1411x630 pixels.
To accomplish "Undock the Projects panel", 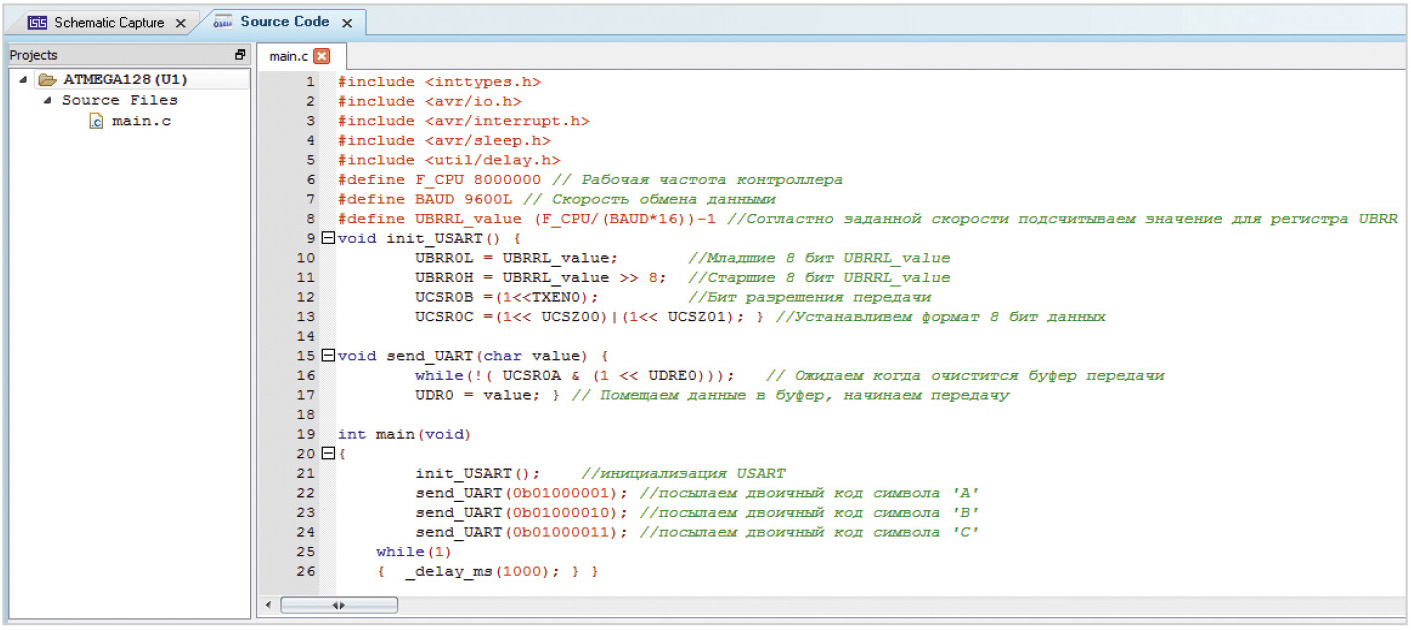I will 241,55.
